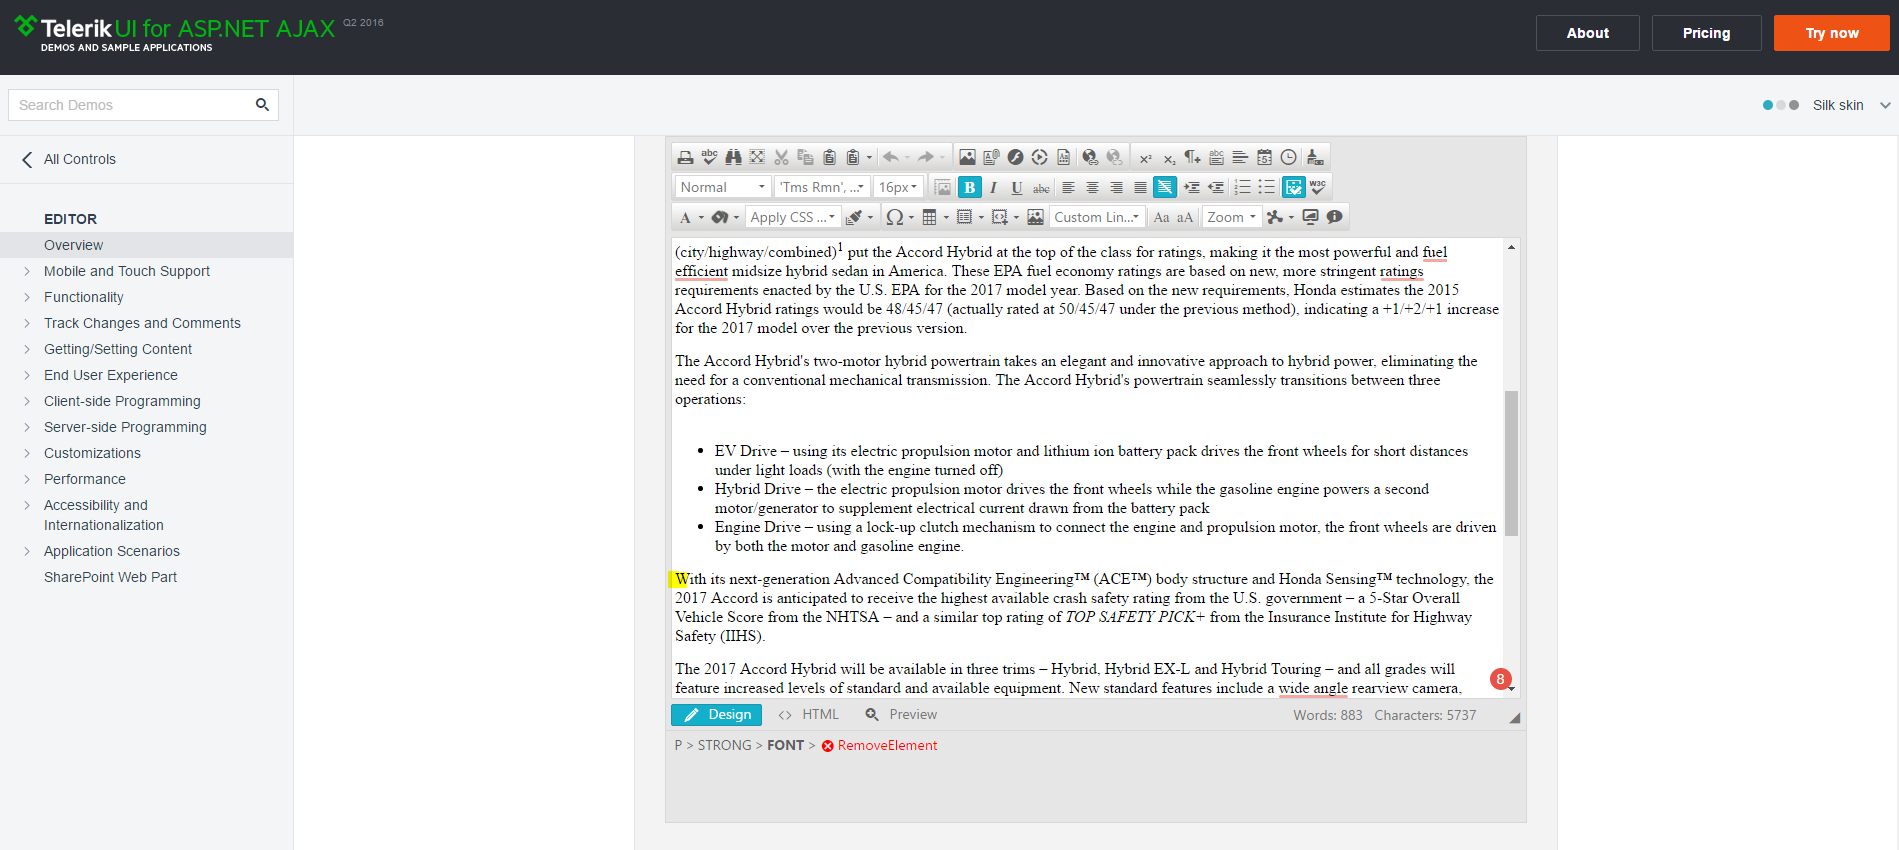Viewport: 1899px width, 850px height.
Task: Open the Performance sidebar item
Action: [x=85, y=479]
